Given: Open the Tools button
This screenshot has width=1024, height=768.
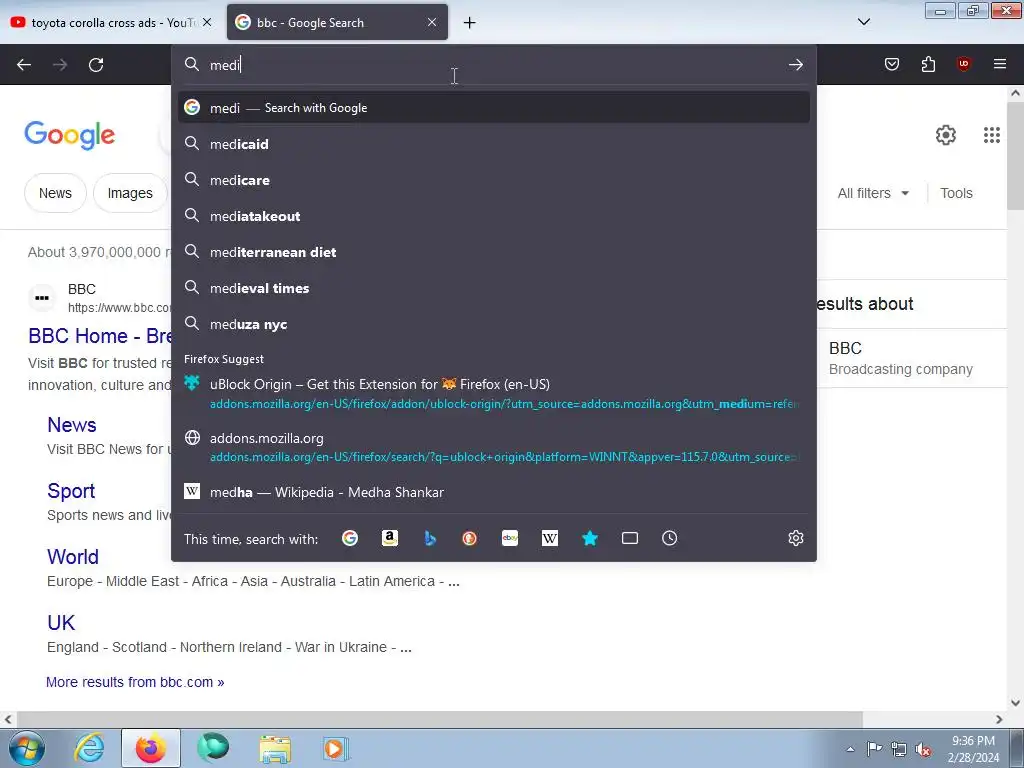Looking at the screenshot, I should click(956, 193).
